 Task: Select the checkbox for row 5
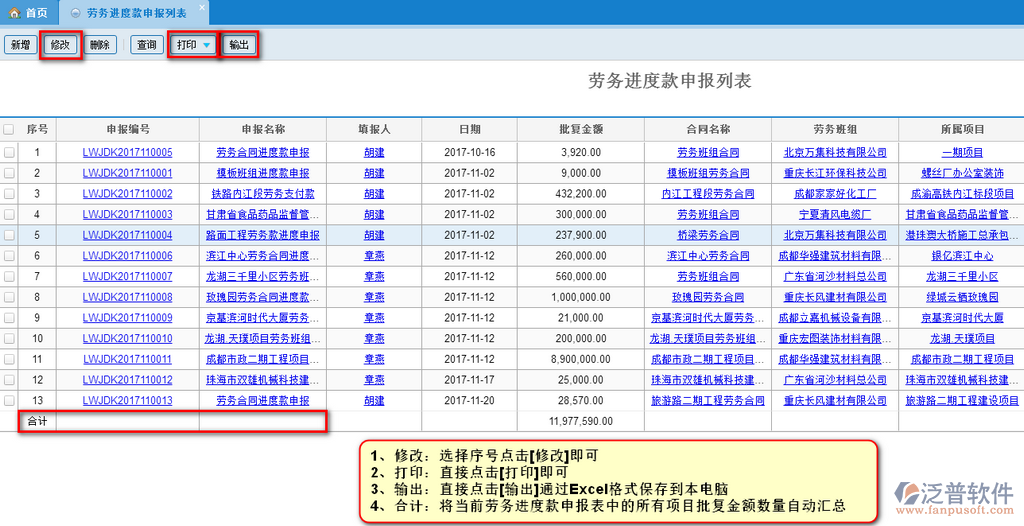(9, 235)
